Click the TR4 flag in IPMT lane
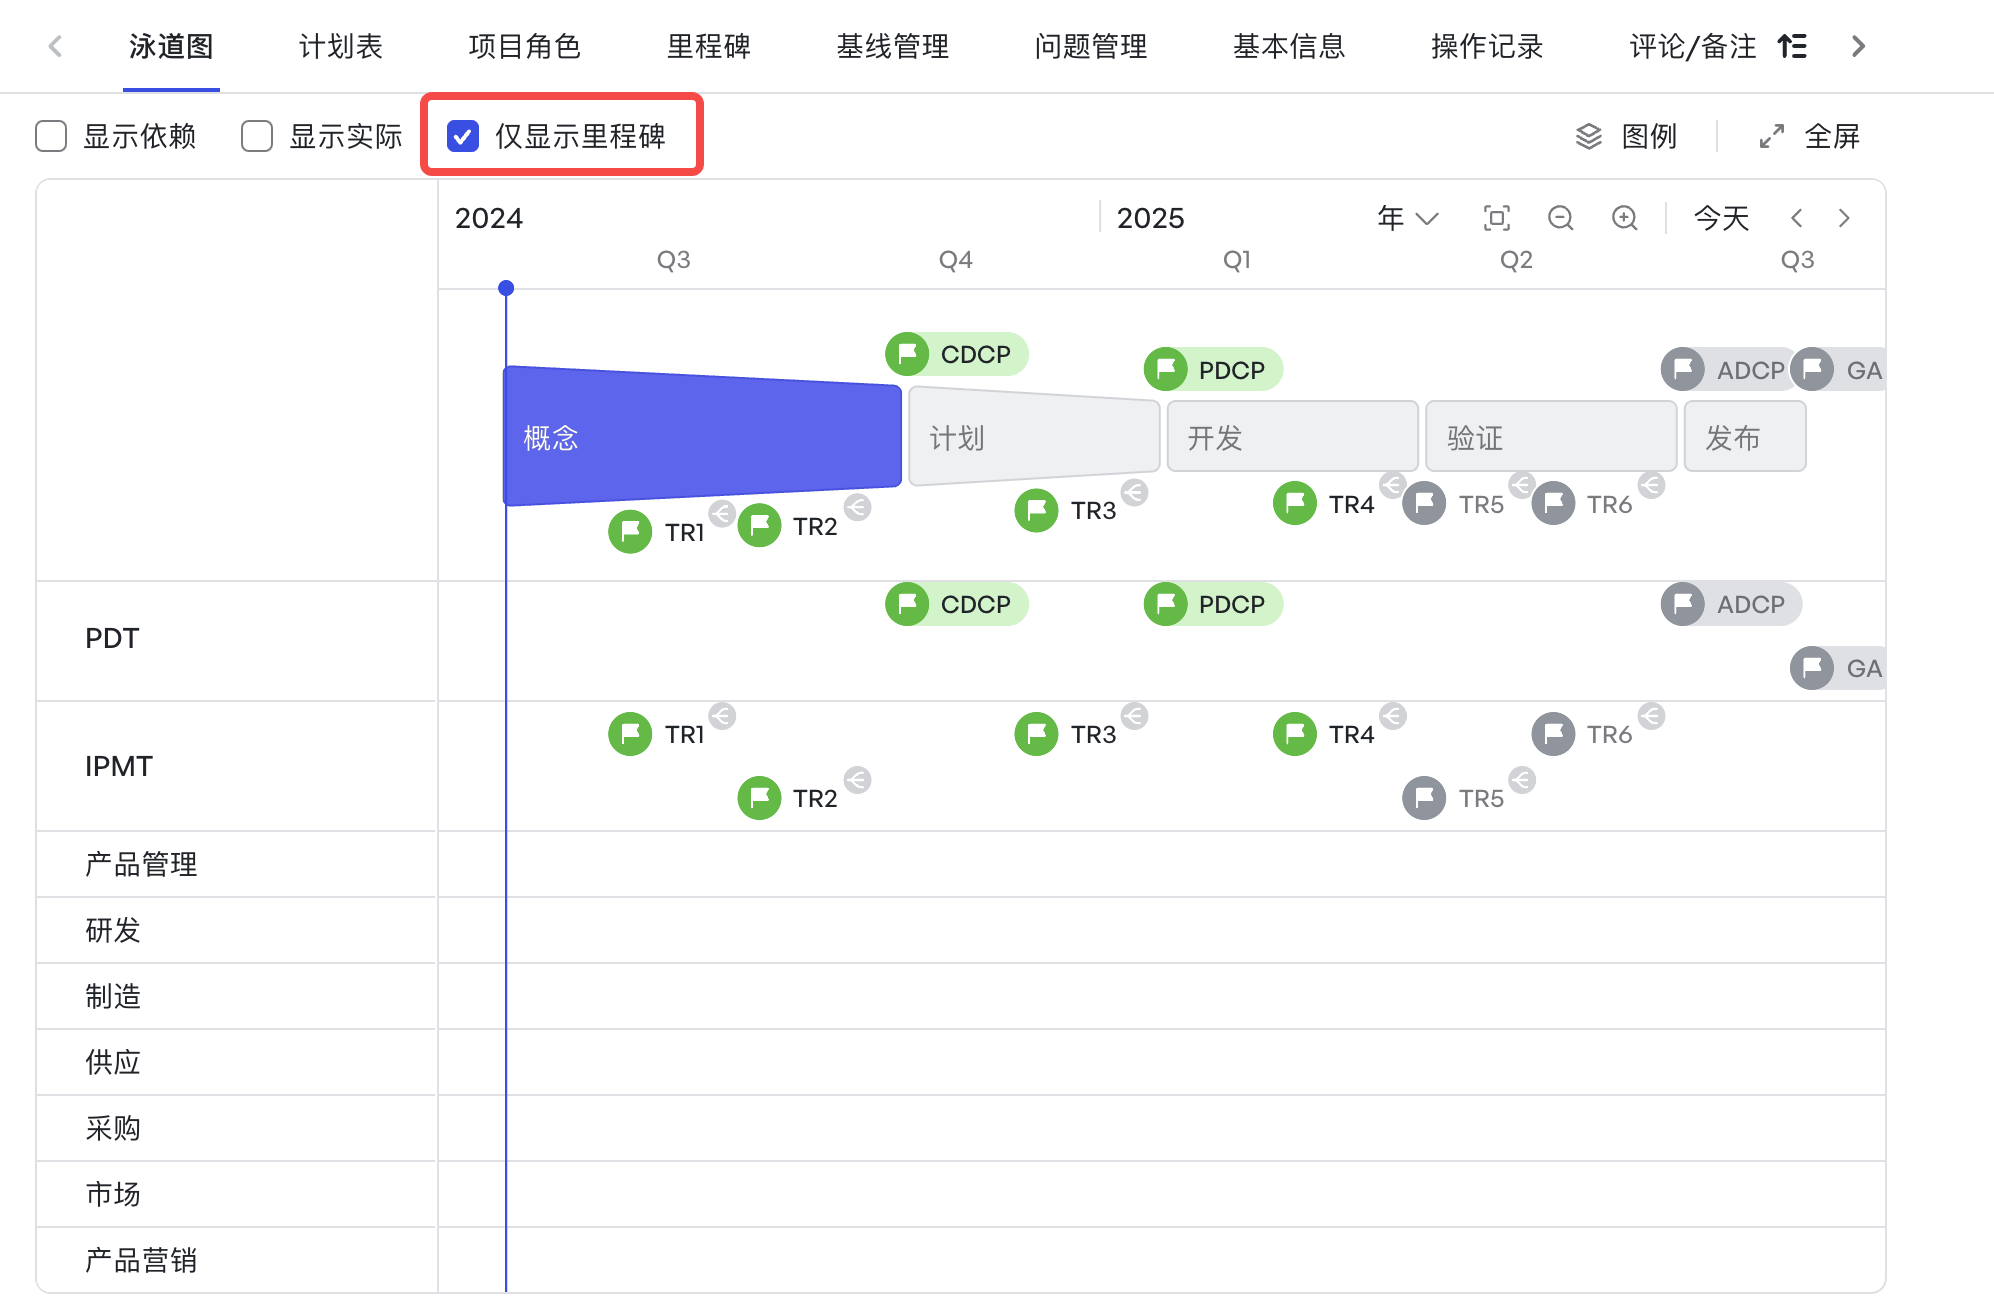The width and height of the screenshot is (1994, 1300). pos(1295,734)
